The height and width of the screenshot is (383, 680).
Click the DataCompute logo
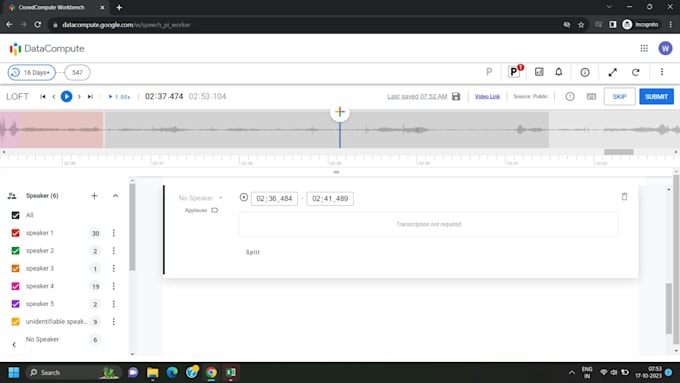[x=47, y=49]
